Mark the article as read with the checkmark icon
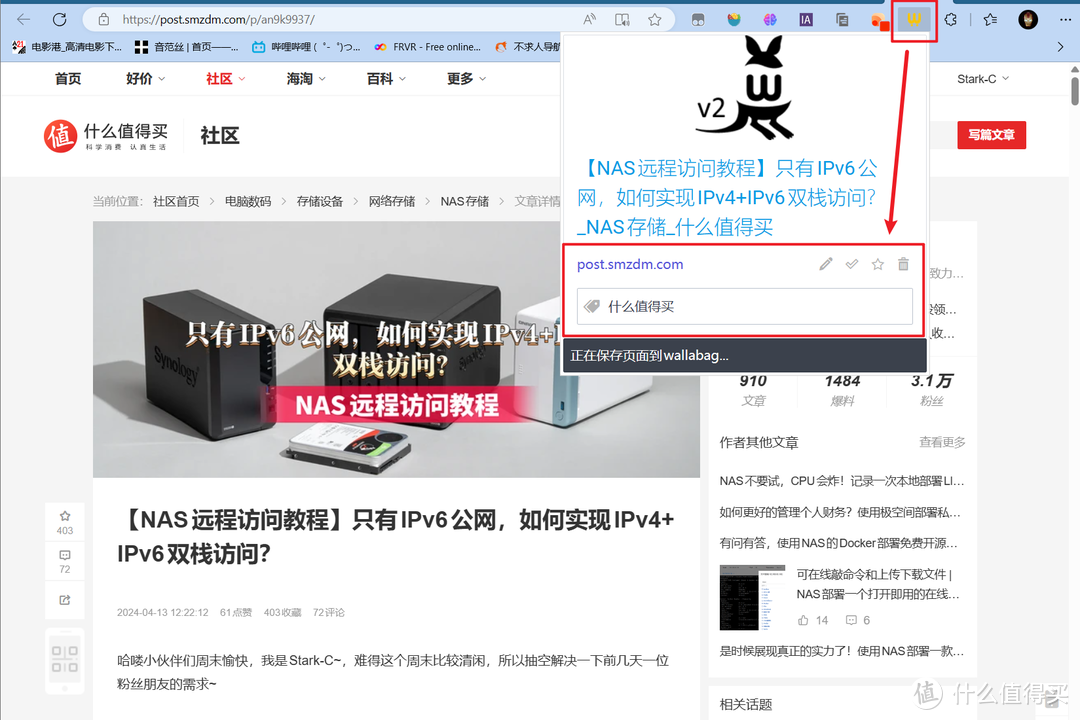Image resolution: width=1080 pixels, height=720 pixels. click(851, 263)
